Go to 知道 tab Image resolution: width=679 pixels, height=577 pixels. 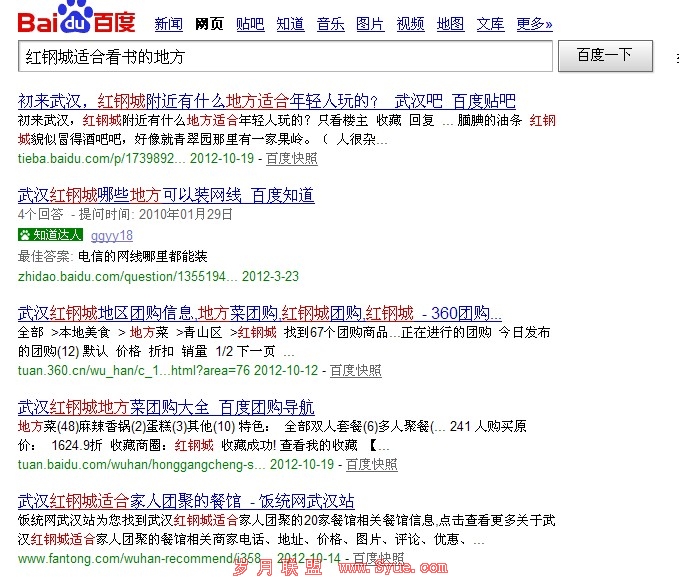[290, 23]
